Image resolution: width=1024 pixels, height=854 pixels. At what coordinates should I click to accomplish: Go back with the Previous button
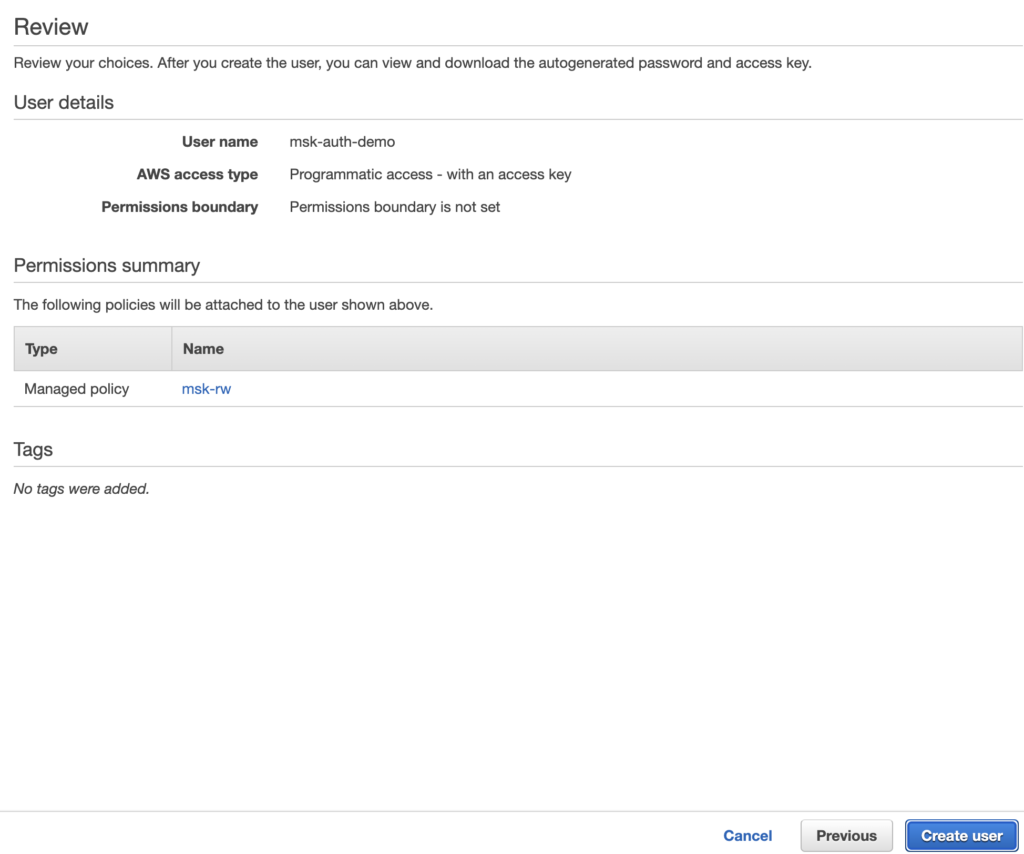846,835
